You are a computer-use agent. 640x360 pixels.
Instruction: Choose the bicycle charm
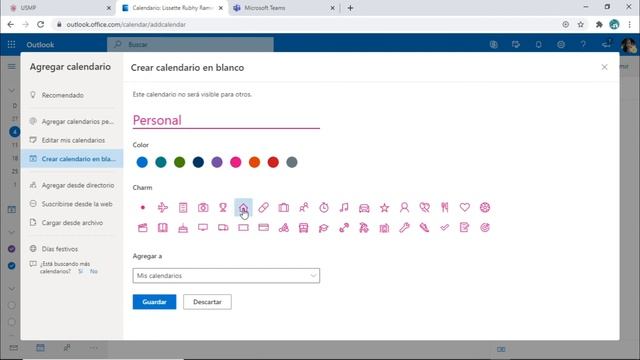[283, 228]
